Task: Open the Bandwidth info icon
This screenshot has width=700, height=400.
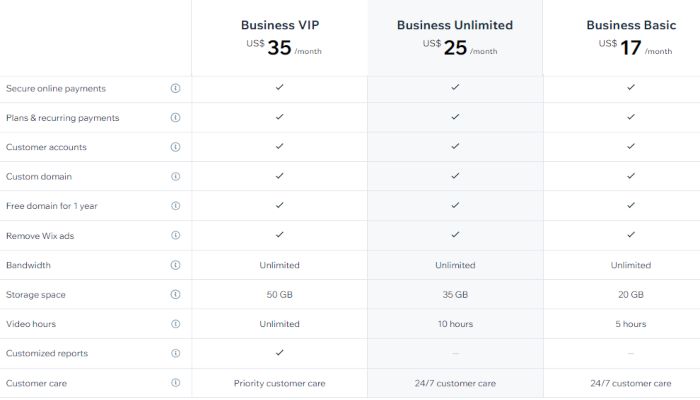Action: tap(176, 265)
